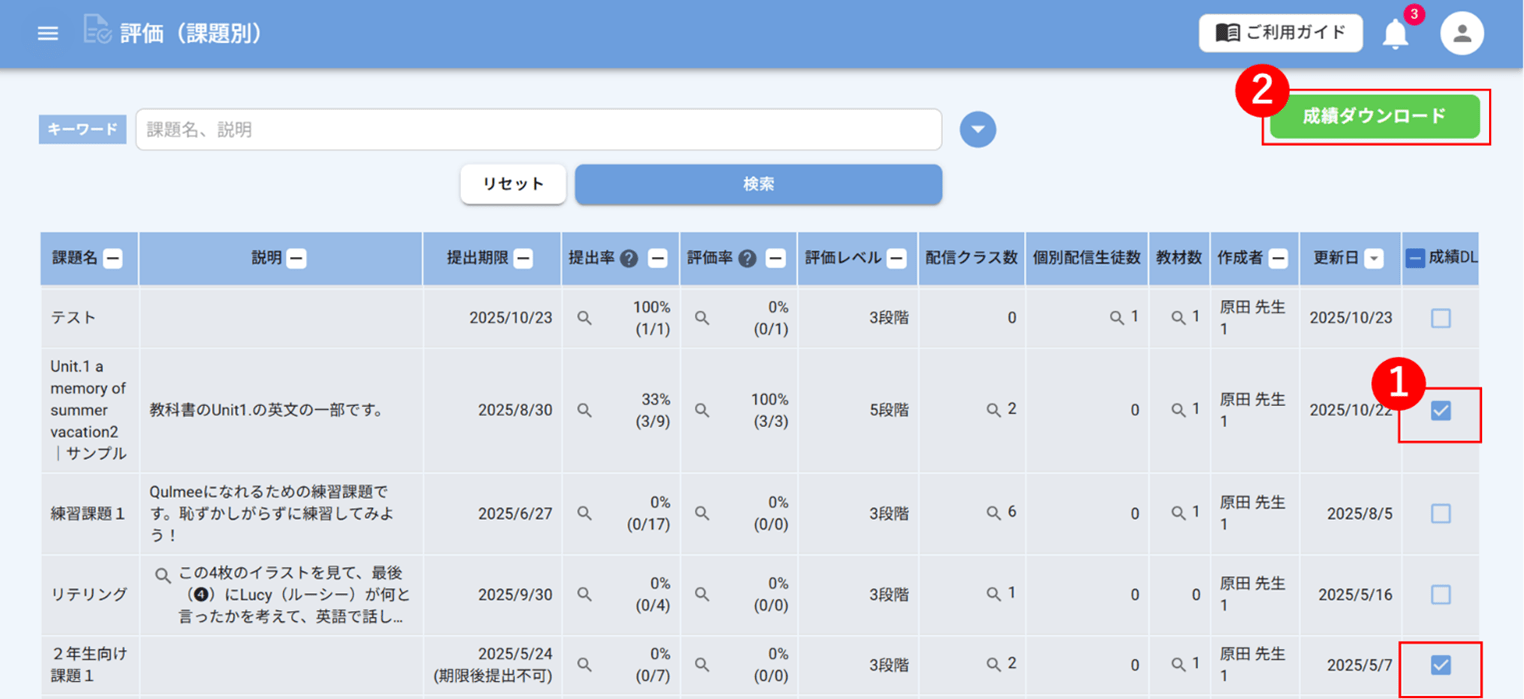Collapse the 課題名 column

113,258
